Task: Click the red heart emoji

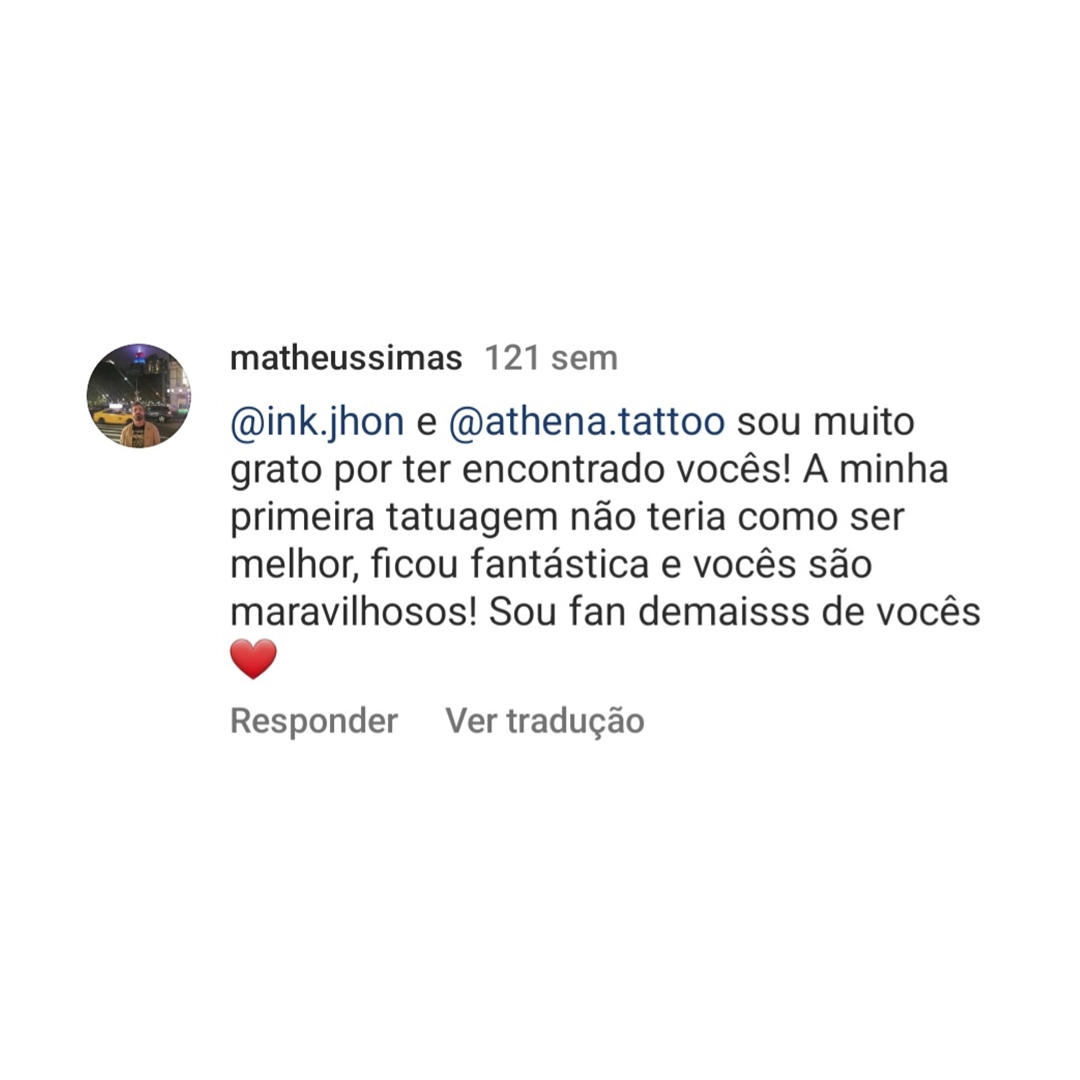Action: coord(253,658)
